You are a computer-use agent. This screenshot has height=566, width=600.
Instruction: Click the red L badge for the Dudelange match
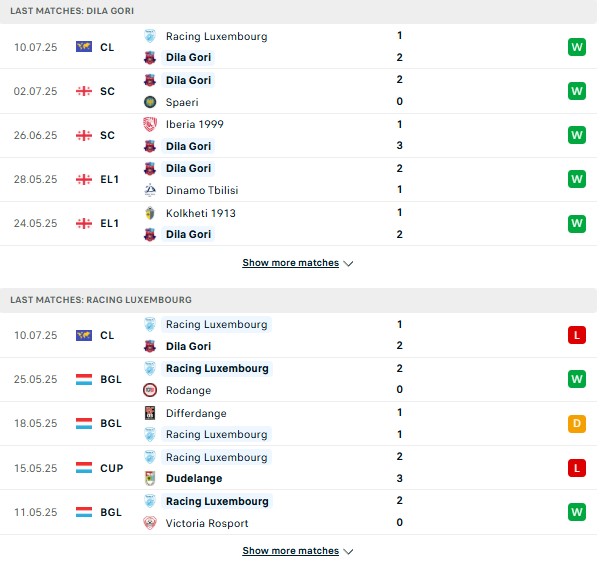click(x=577, y=468)
